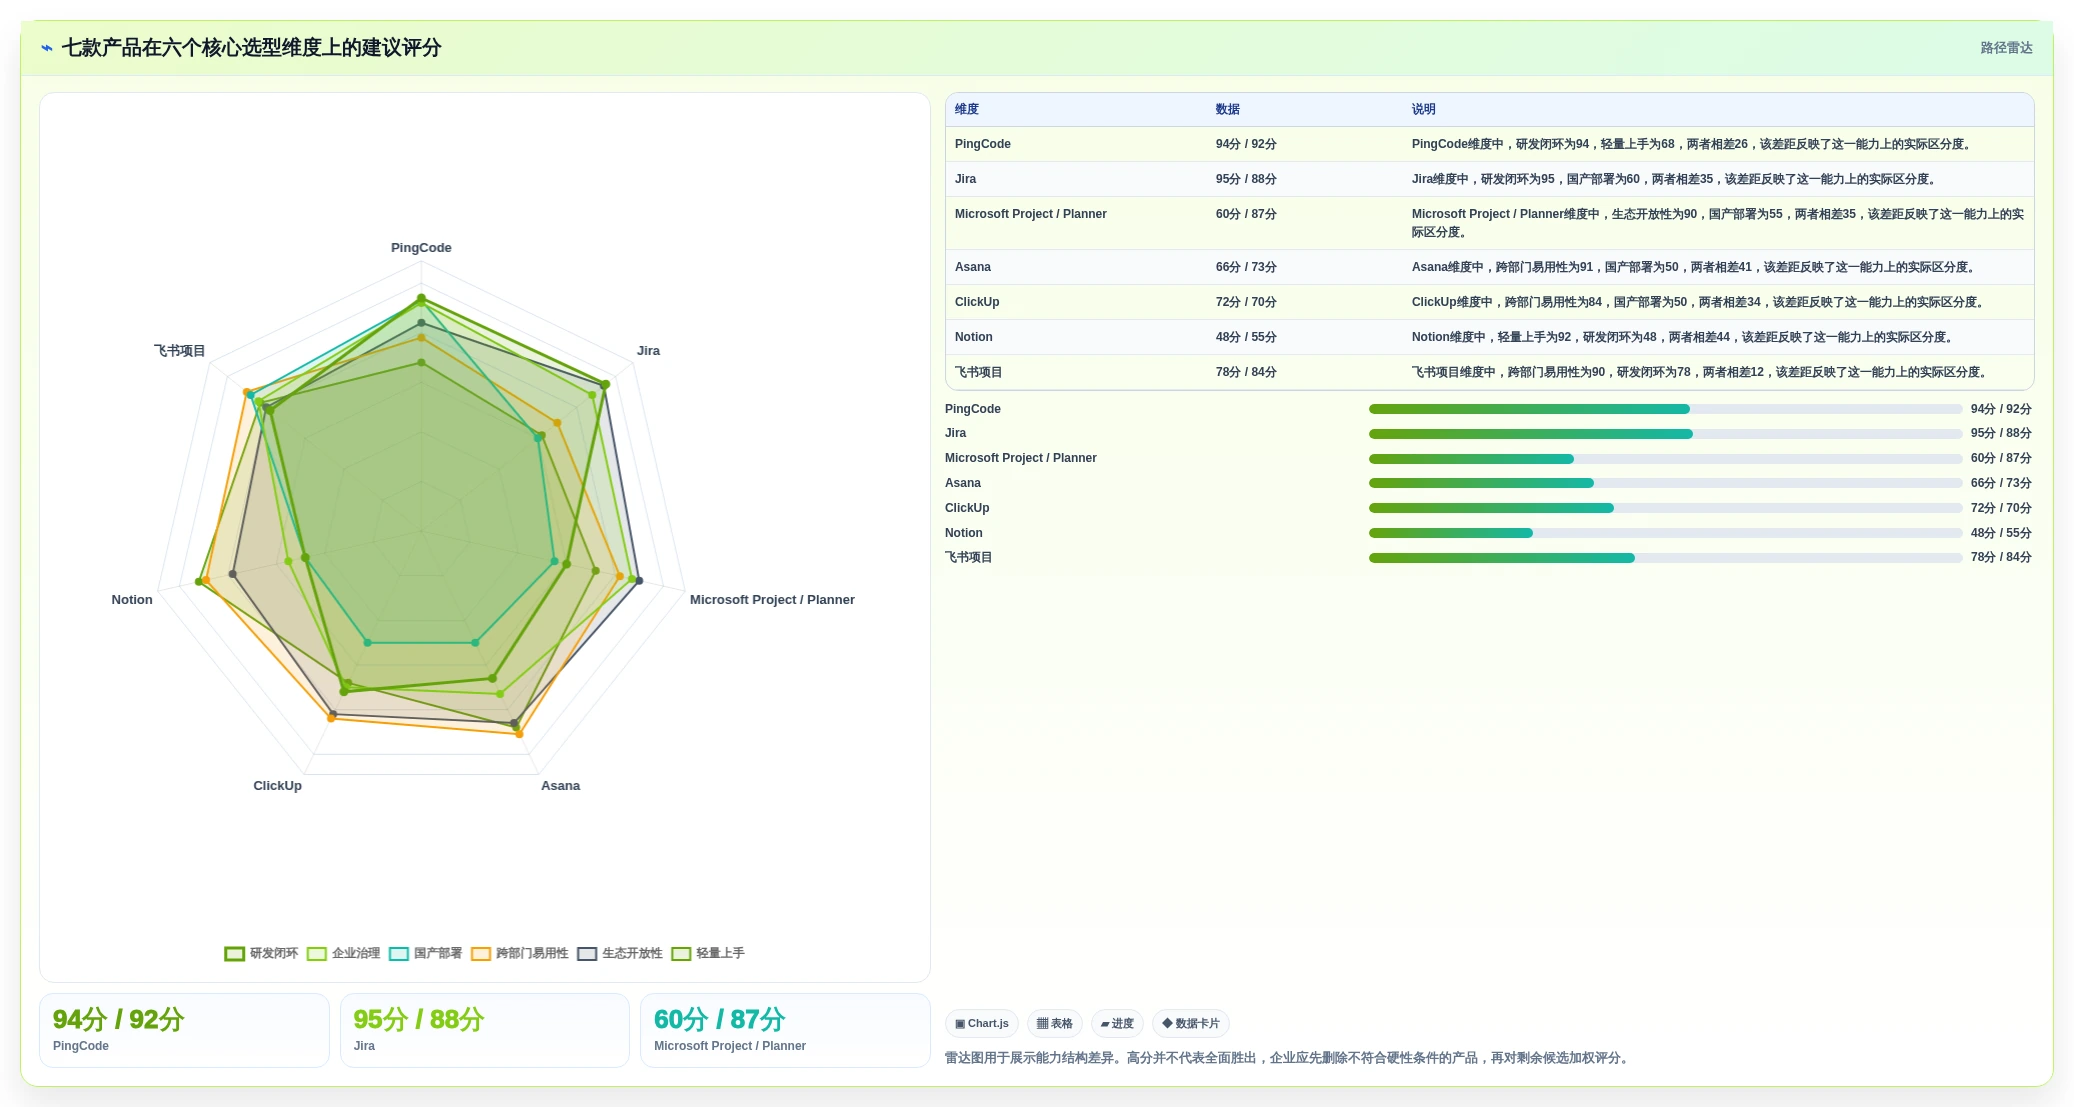Click the Notion description text in table
The width and height of the screenshot is (2074, 1107).
(1684, 337)
